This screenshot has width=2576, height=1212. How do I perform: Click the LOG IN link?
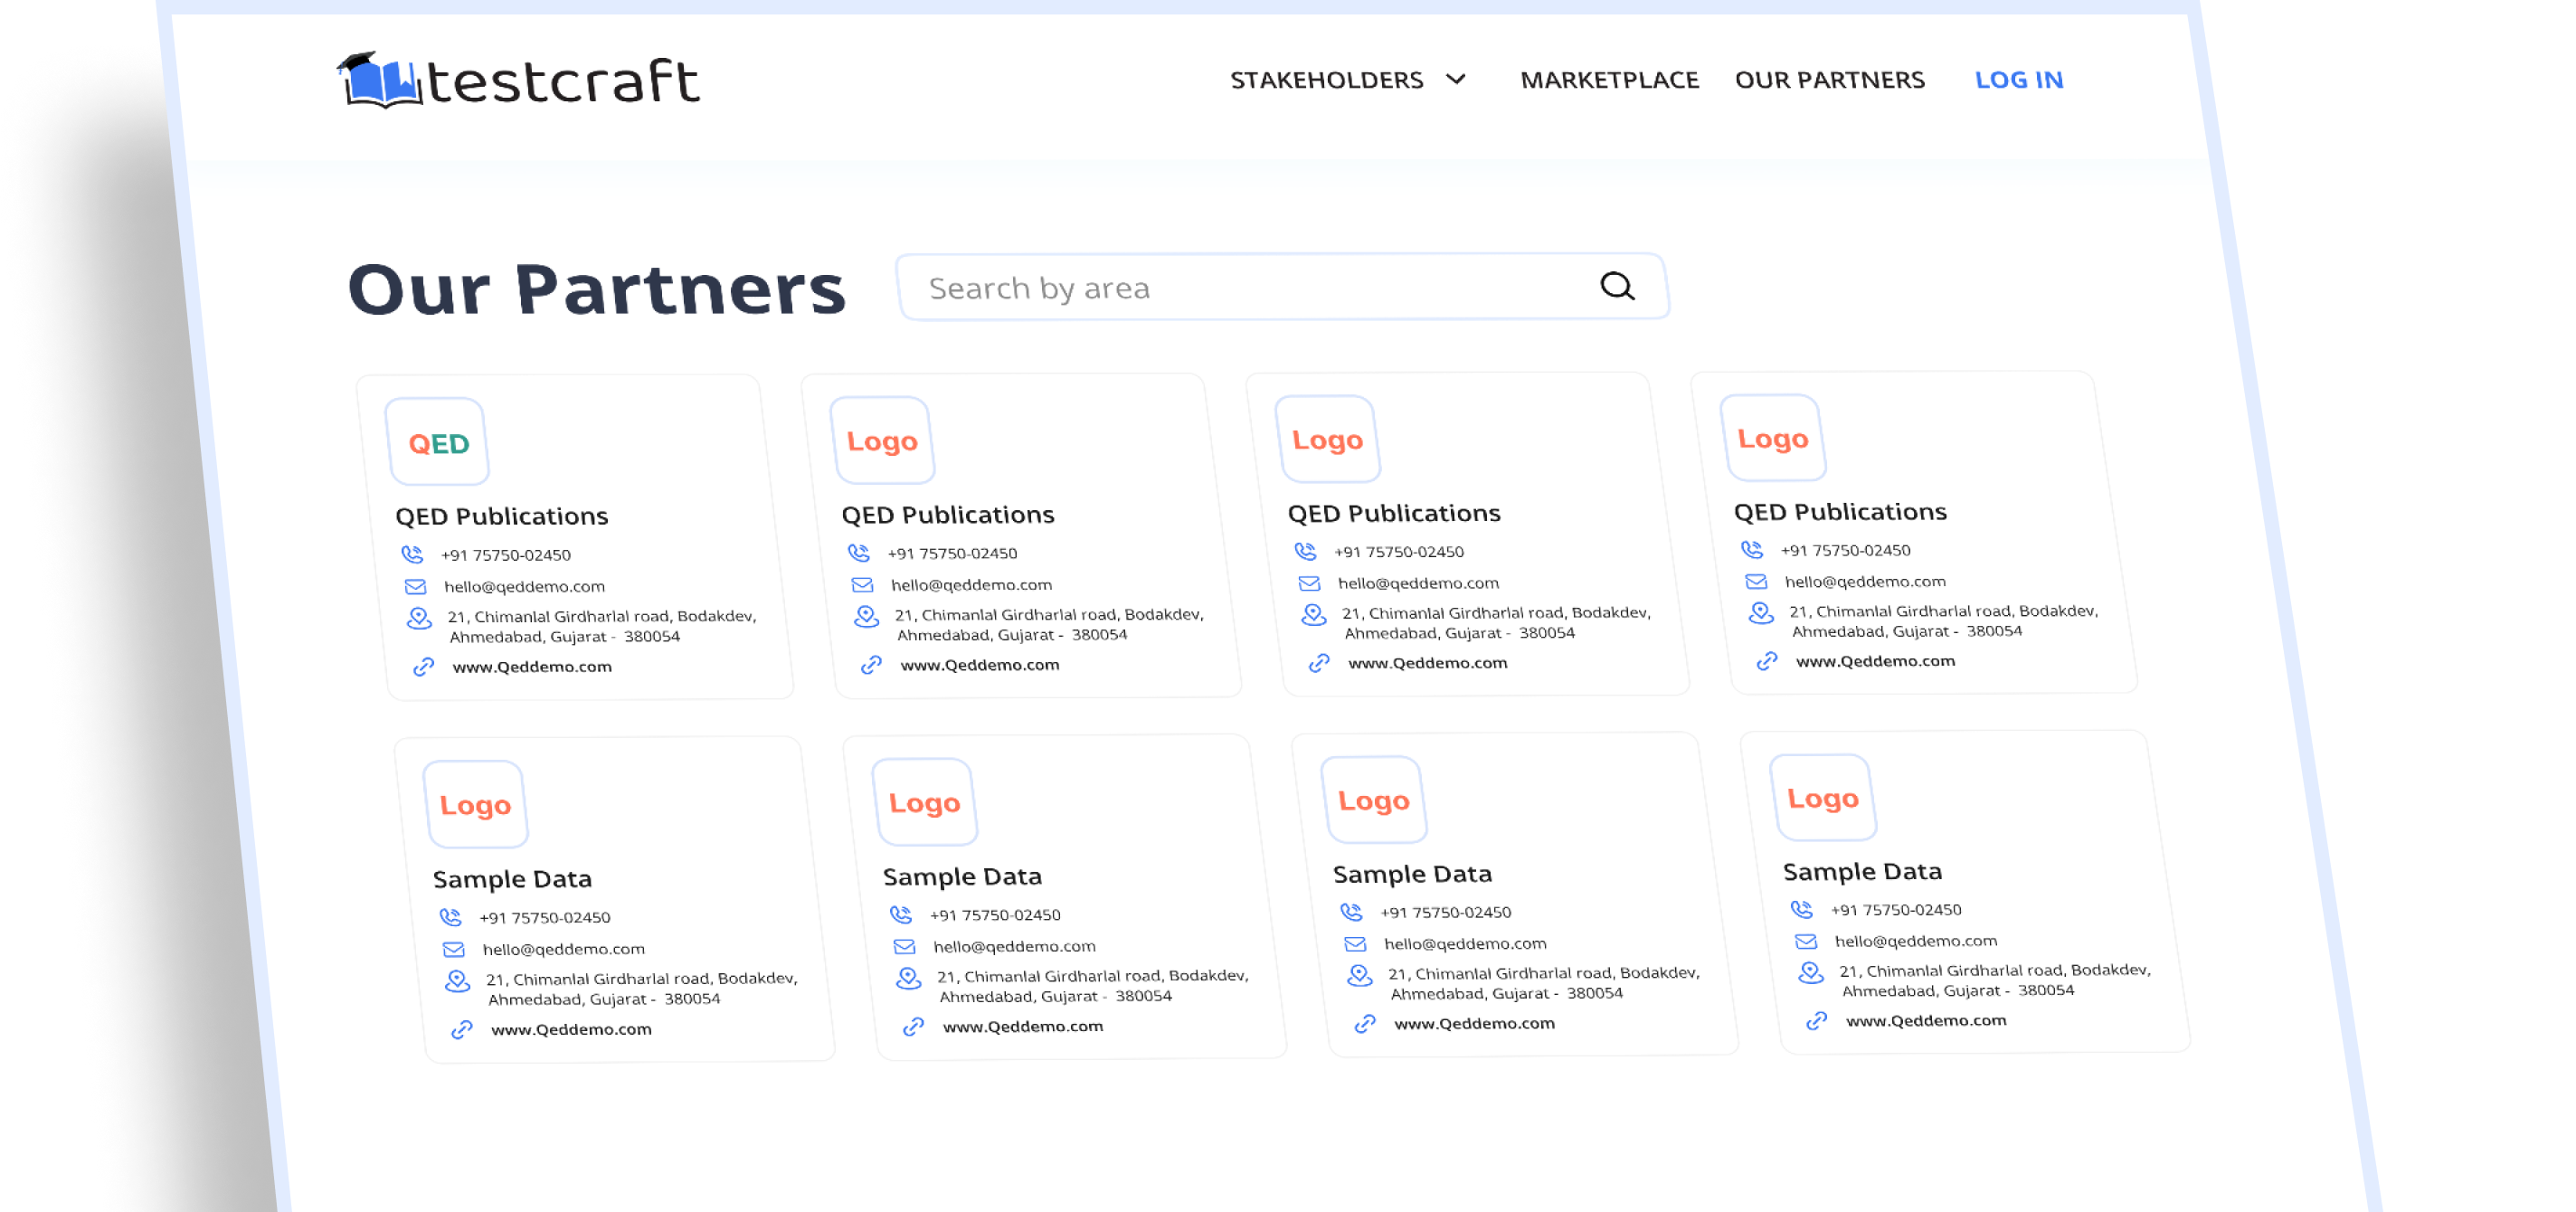[x=2019, y=80]
